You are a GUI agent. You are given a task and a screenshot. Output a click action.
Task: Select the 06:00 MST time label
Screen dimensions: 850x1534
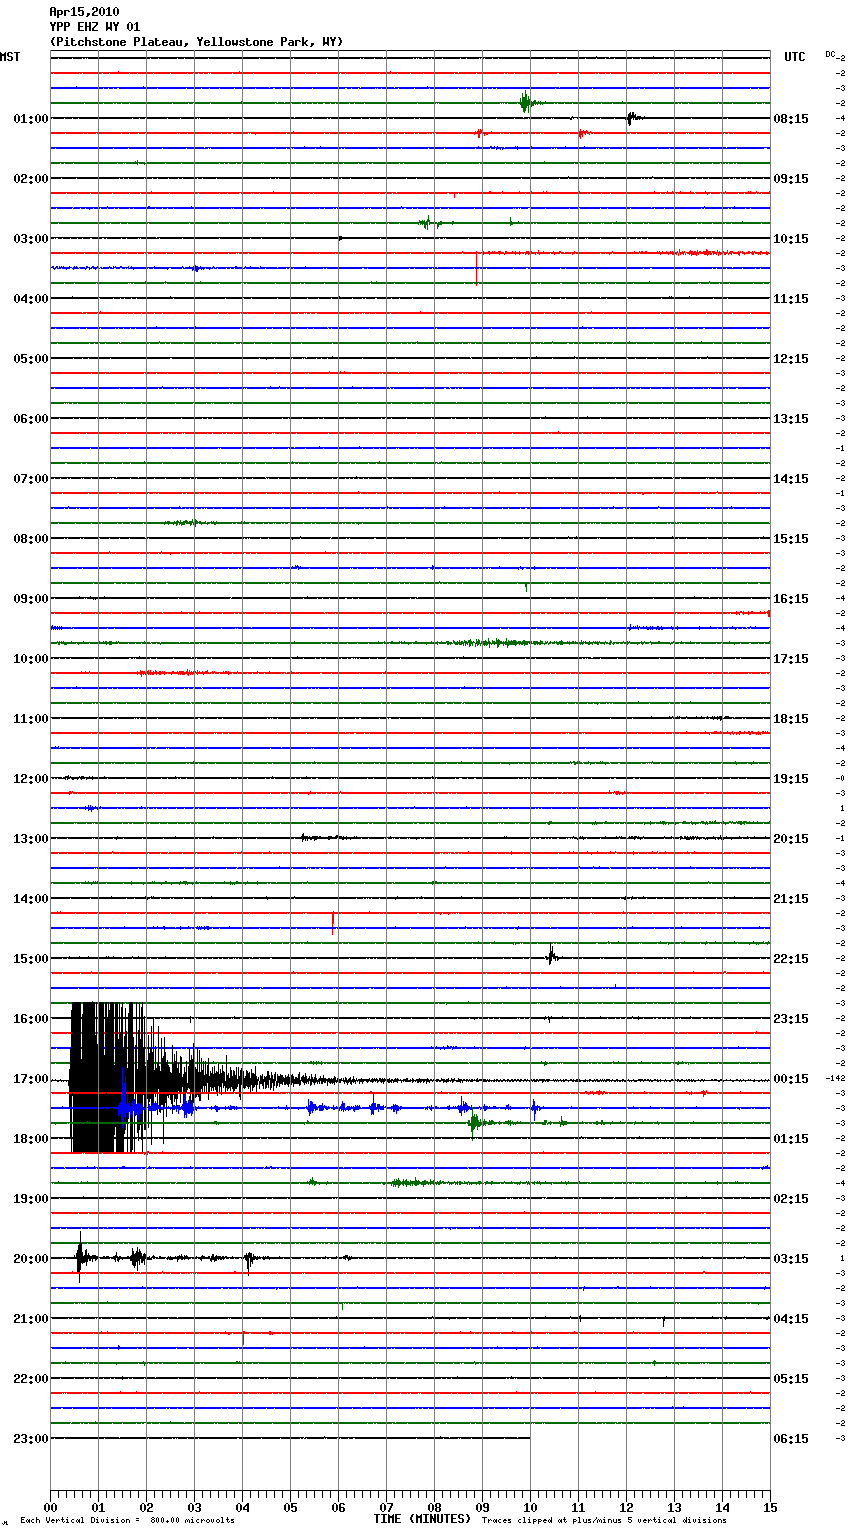[30, 419]
